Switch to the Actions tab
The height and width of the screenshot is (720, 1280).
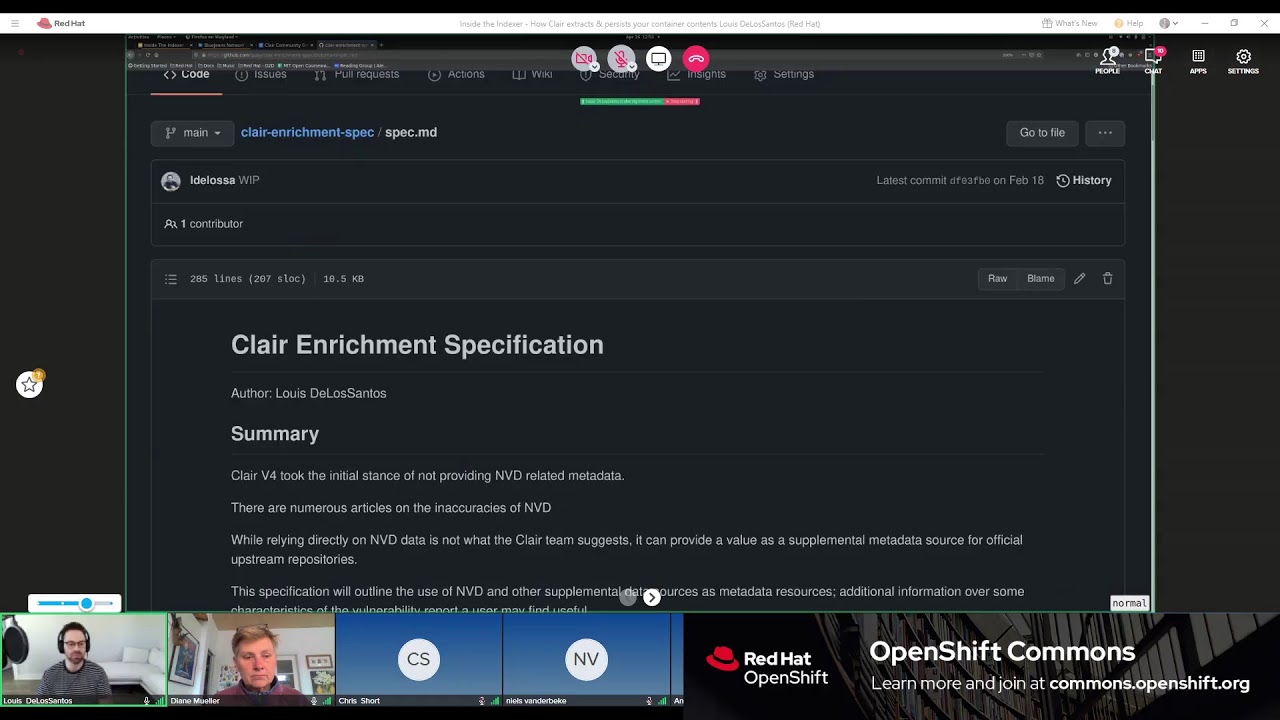[456, 74]
